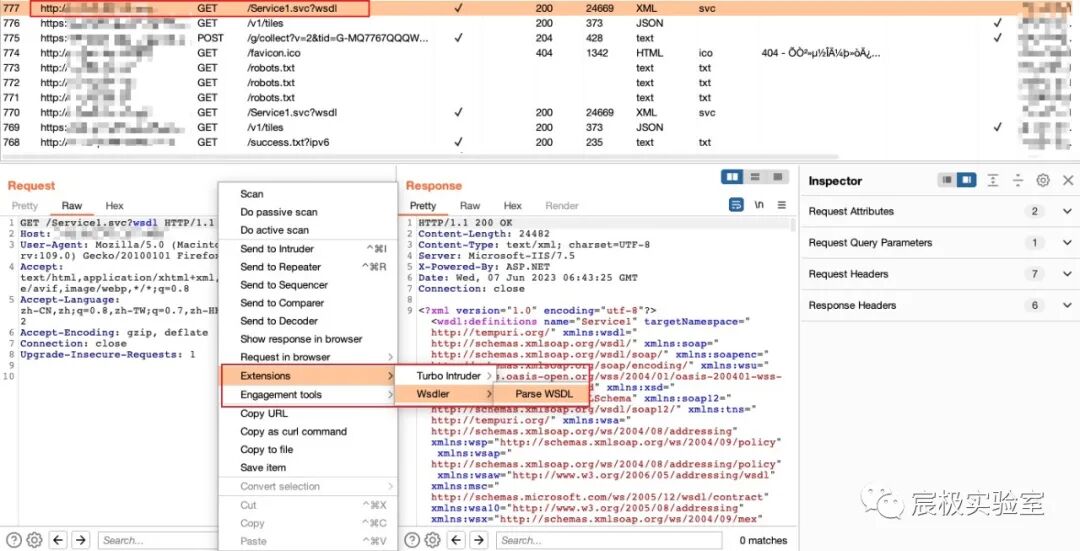Expand all Inspector sections icon
1080x551 pixels.
993,180
